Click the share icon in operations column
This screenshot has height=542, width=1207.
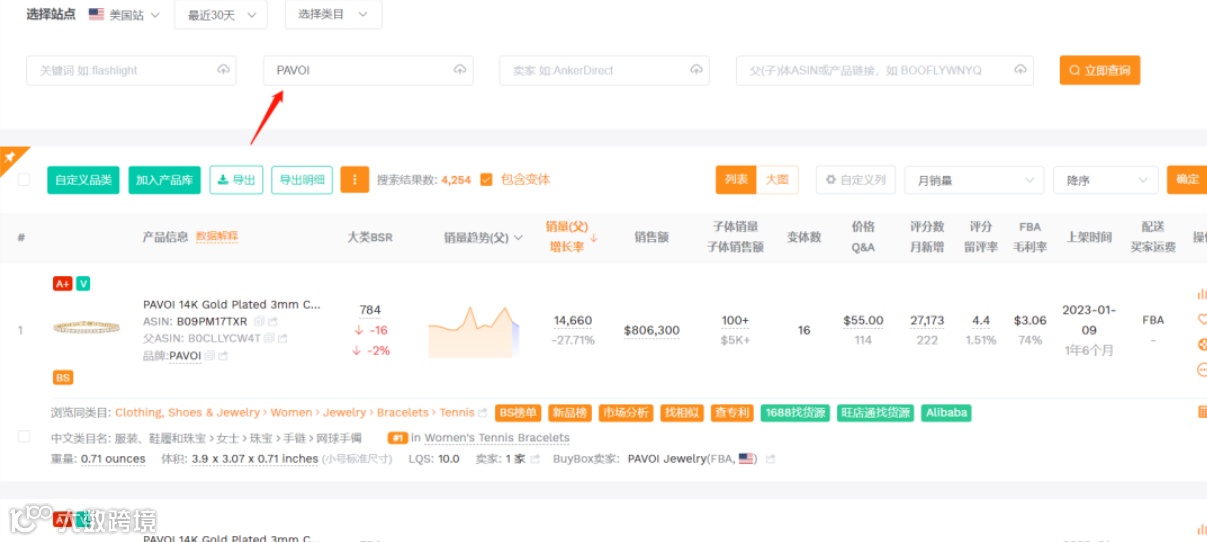[1201, 345]
